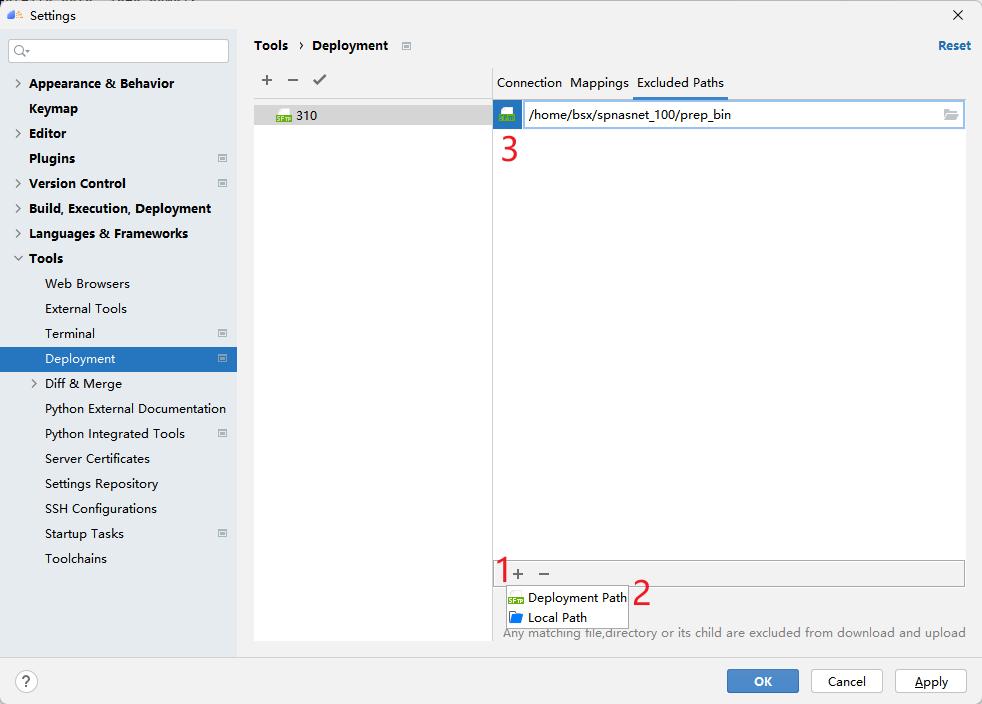
Task: Open the Connection tab
Action: click(529, 83)
